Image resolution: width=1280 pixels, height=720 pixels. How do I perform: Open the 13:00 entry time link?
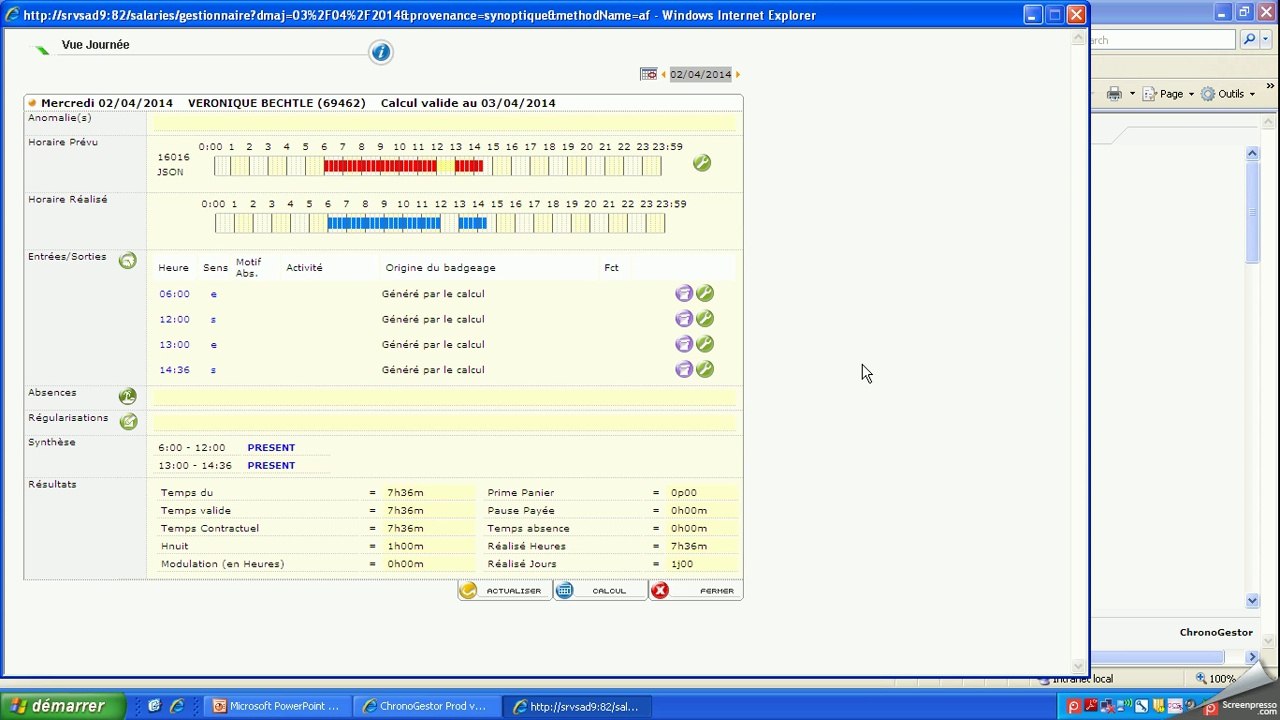(x=174, y=344)
